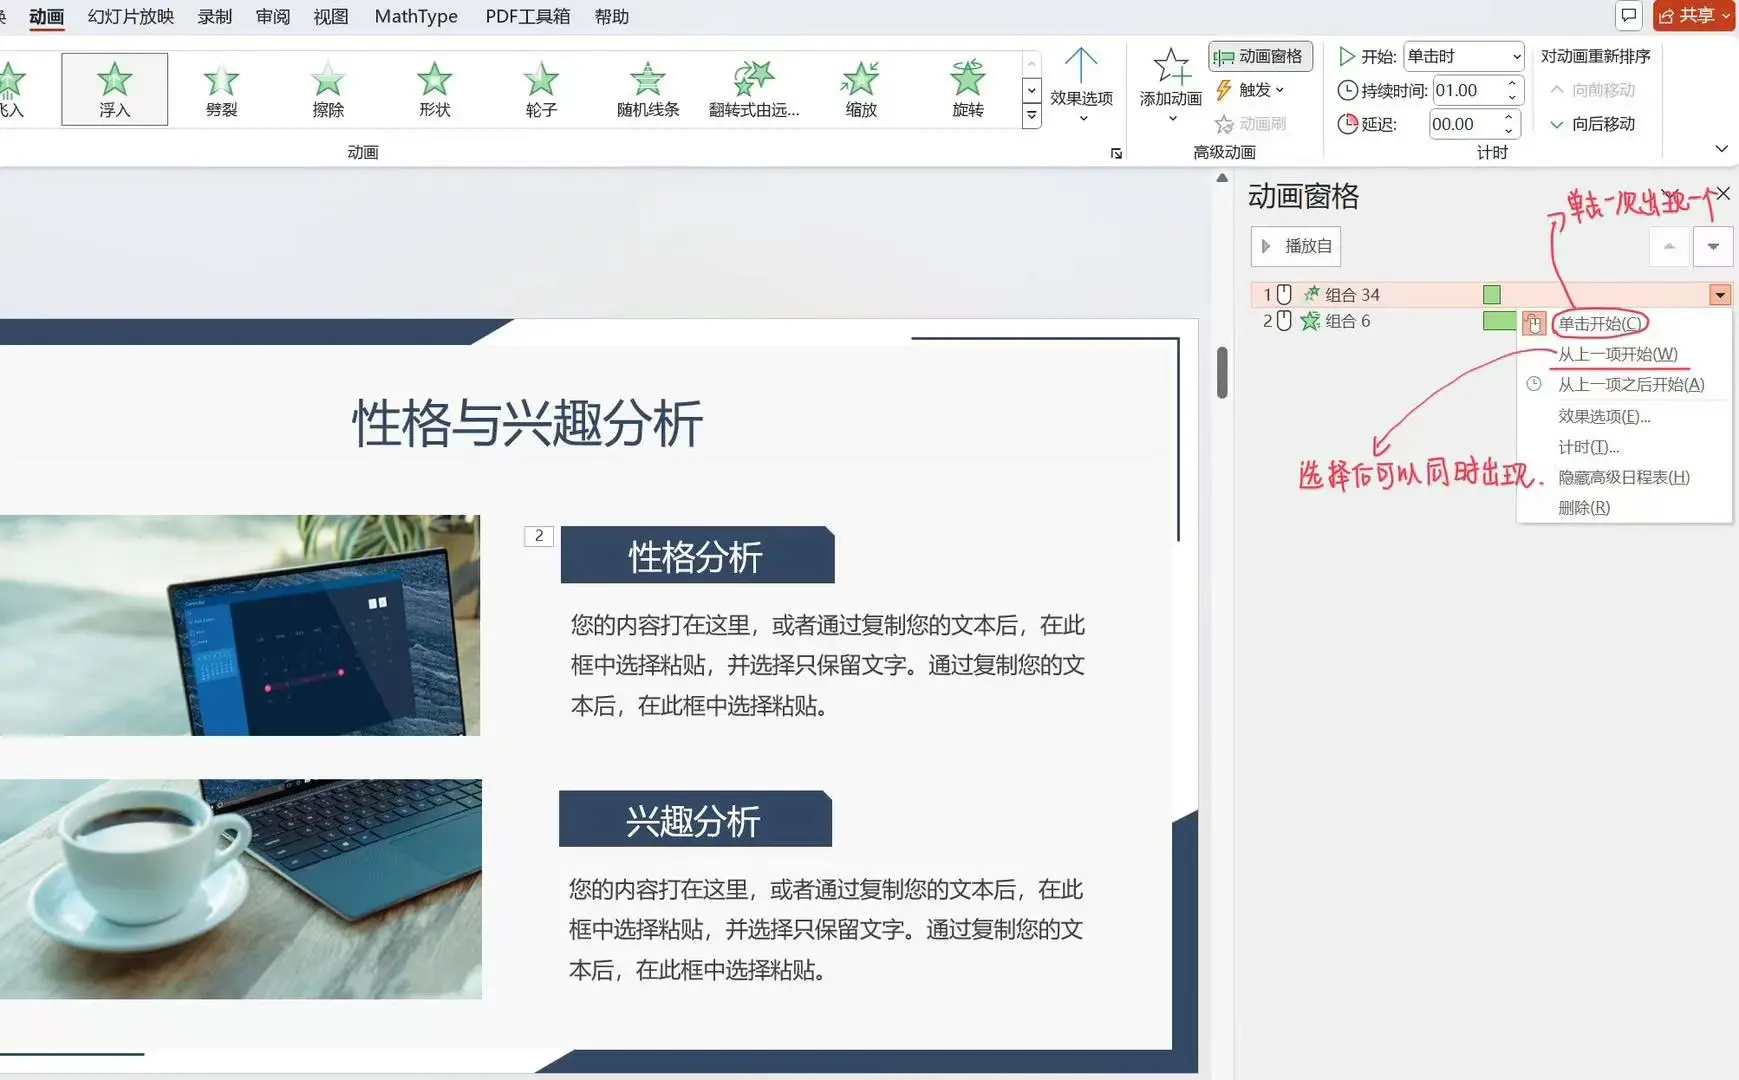
Task: Click the 共享 (Share) button
Action: pos(1694,16)
